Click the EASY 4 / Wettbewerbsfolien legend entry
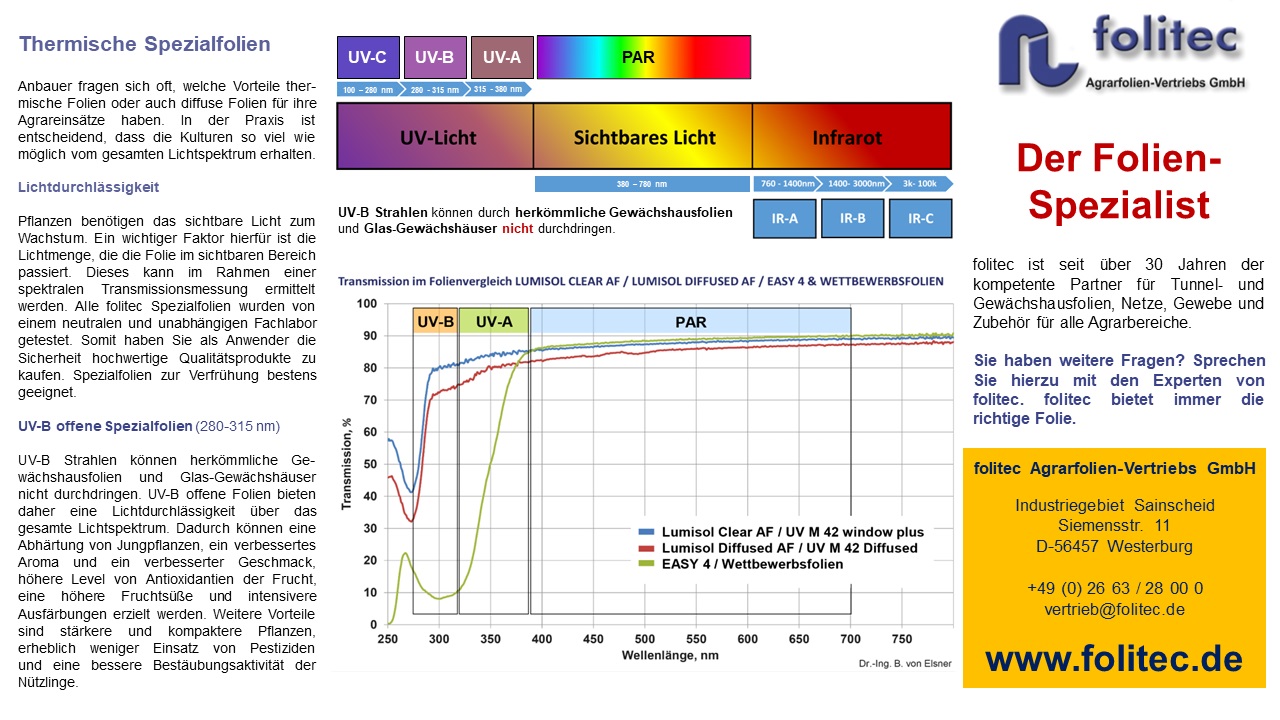This screenshot has width=1280, height=720. pos(740,564)
